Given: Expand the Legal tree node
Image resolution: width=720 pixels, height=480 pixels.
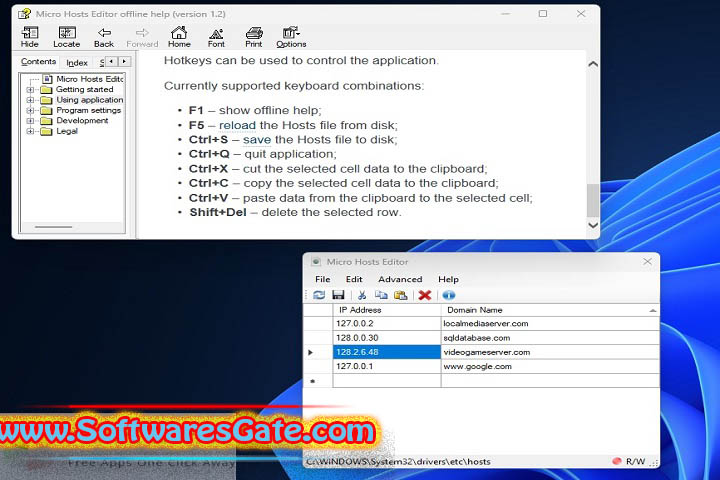Looking at the screenshot, I should [x=30, y=131].
